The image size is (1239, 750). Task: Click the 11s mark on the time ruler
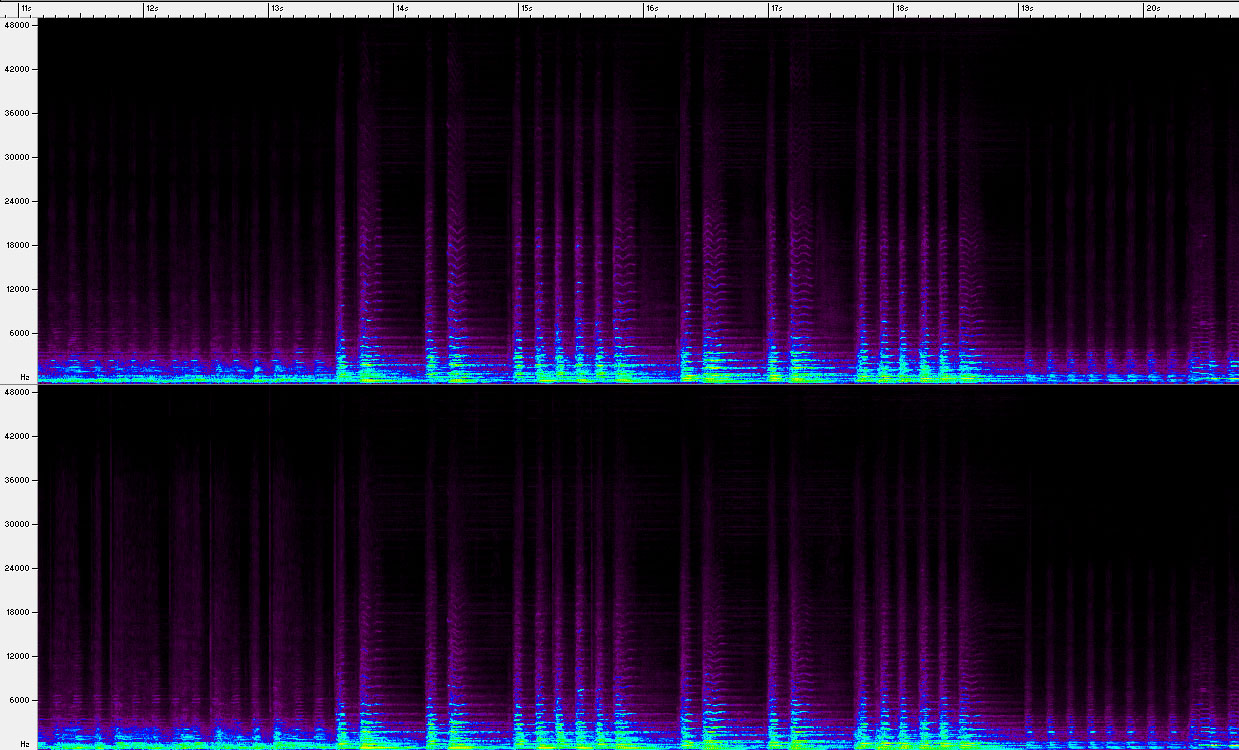(x=26, y=8)
